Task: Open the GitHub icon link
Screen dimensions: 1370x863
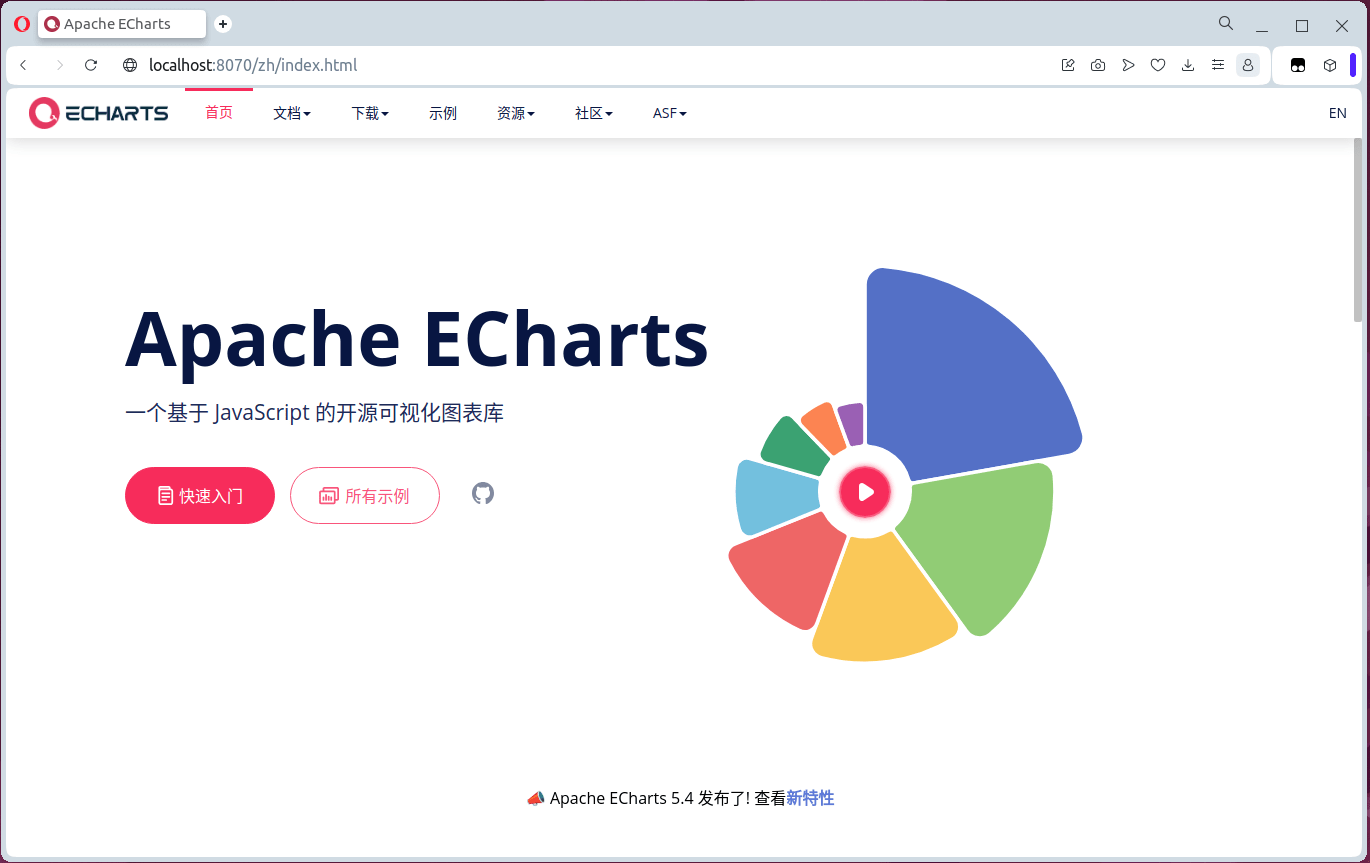Action: pyautogui.click(x=483, y=493)
